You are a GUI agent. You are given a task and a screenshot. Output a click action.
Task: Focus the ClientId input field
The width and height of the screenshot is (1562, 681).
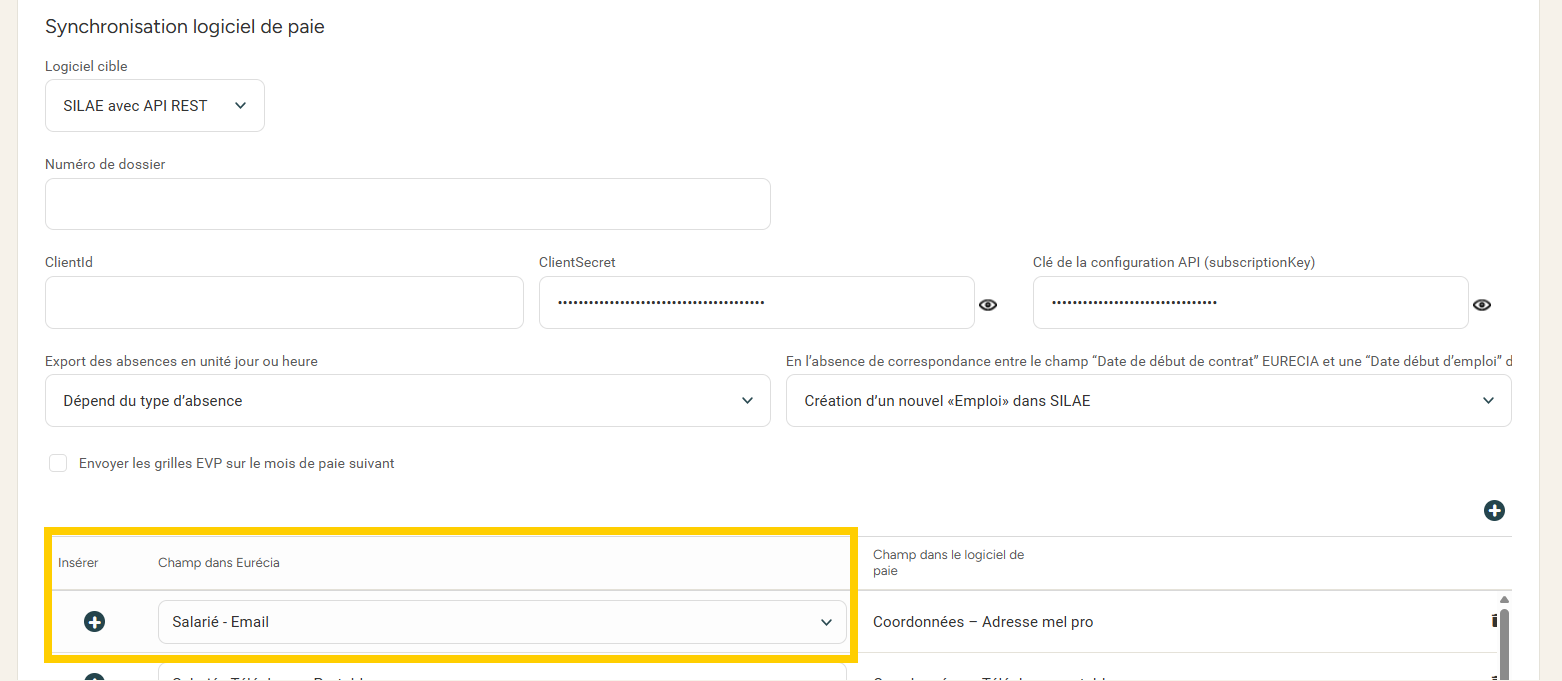coord(284,303)
